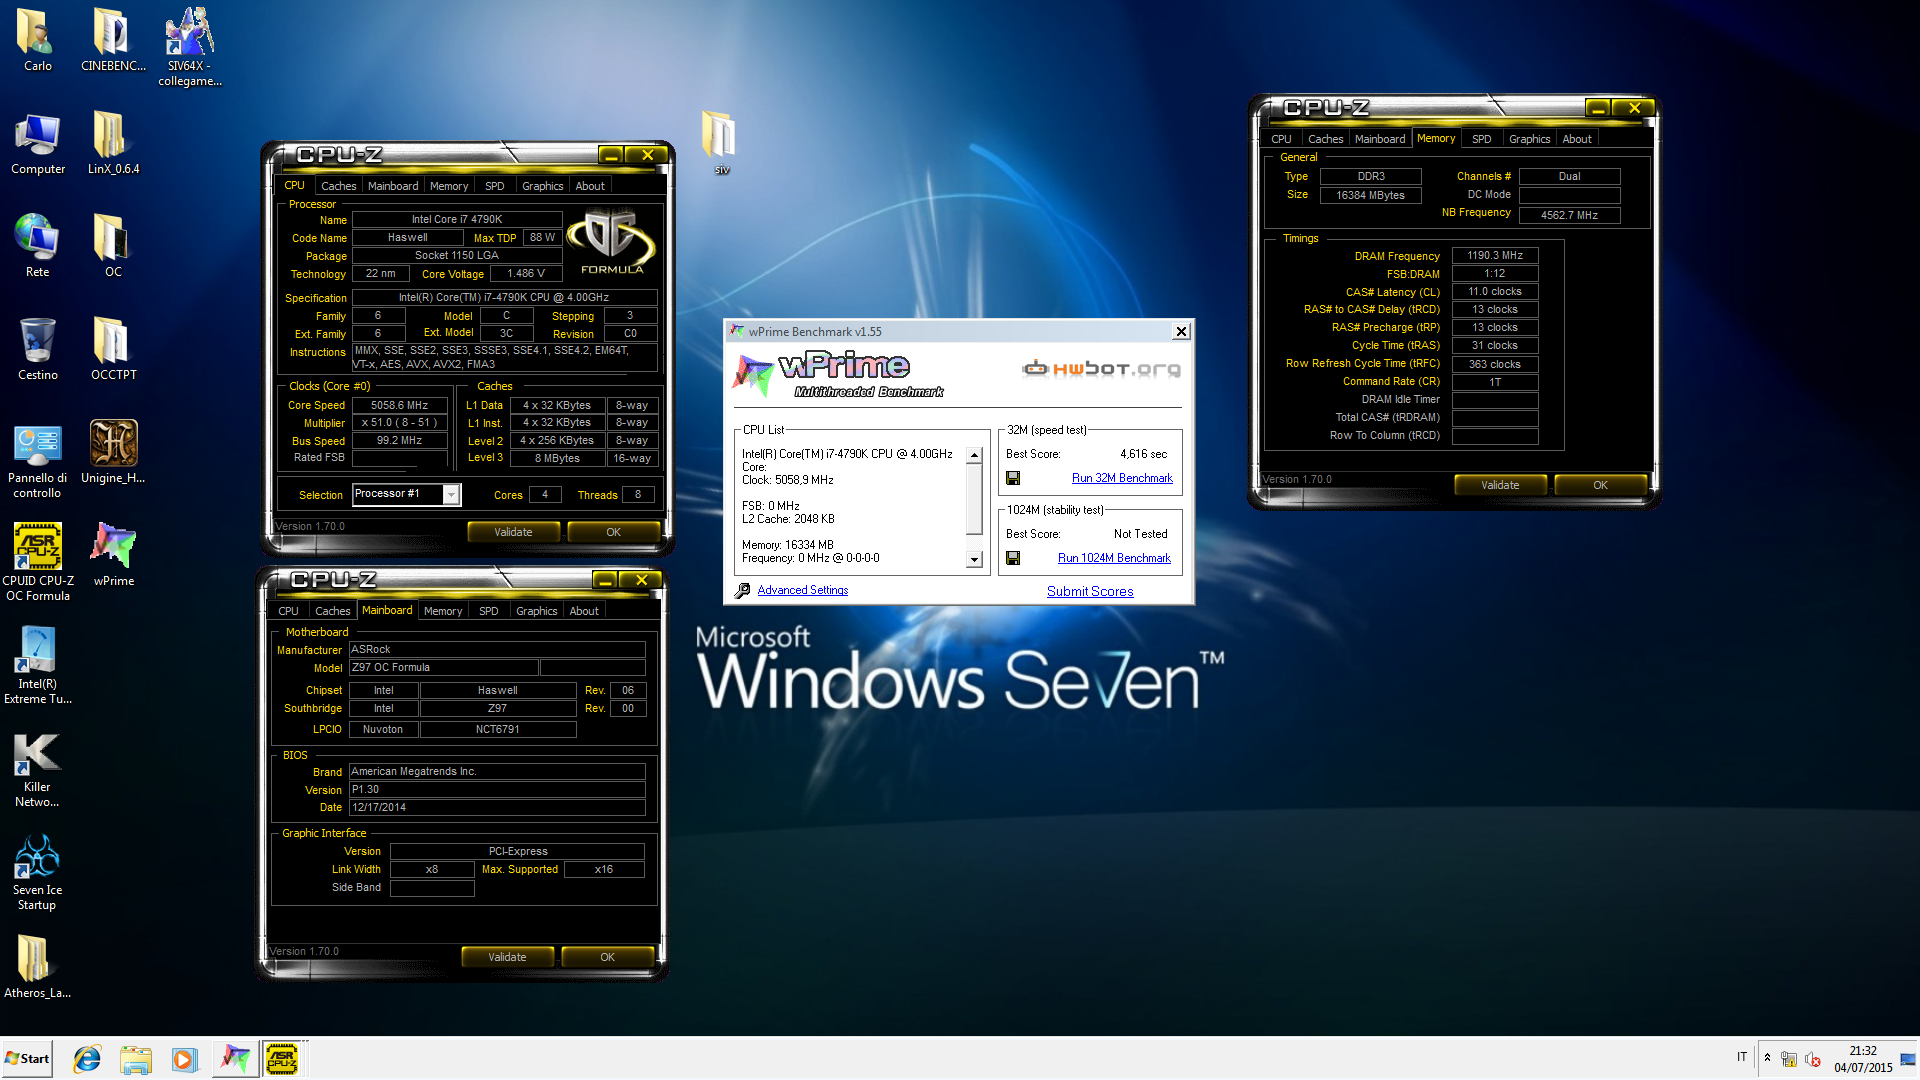Image resolution: width=1920 pixels, height=1080 pixels.
Task: Click the HWBOT.org logo in wPrime
Action: pos(1101,369)
